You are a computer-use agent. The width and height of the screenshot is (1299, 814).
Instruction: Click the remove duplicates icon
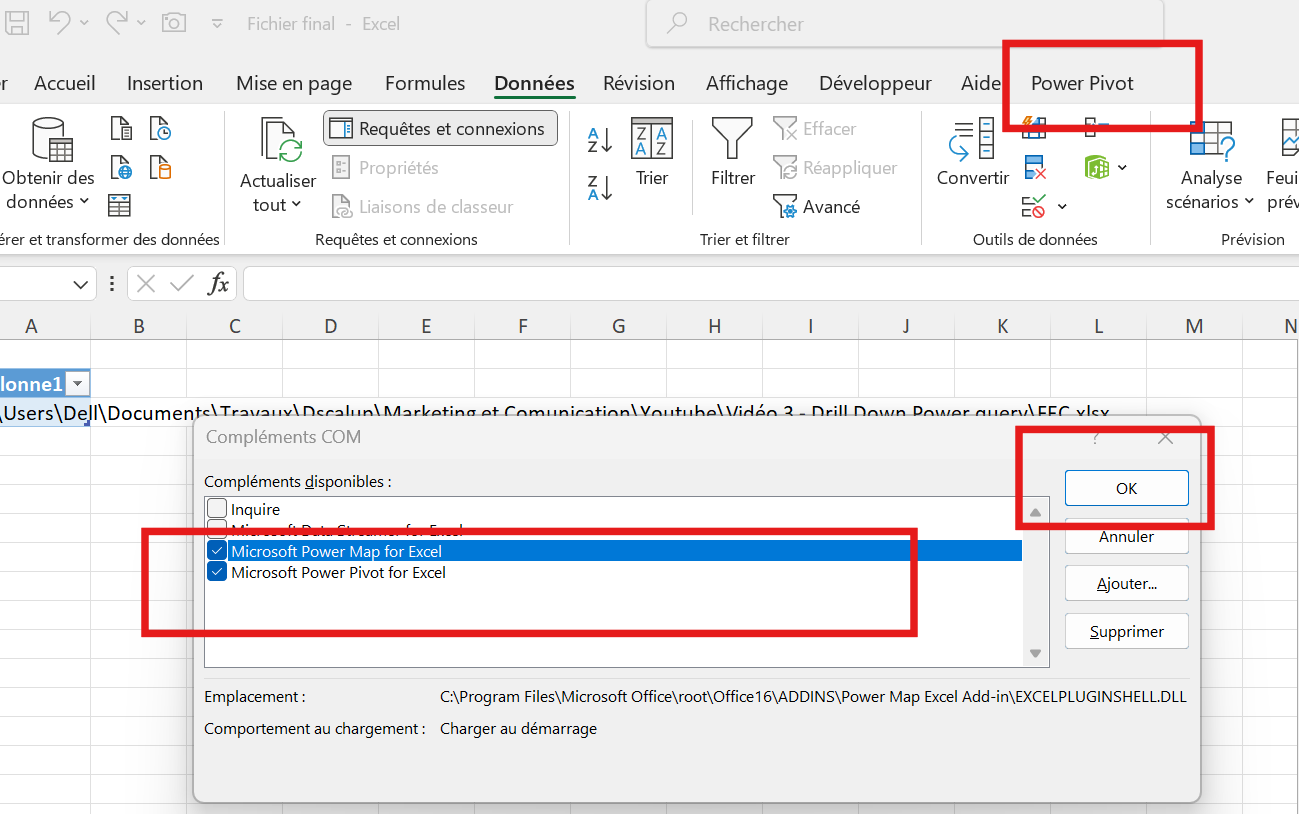tap(1034, 167)
